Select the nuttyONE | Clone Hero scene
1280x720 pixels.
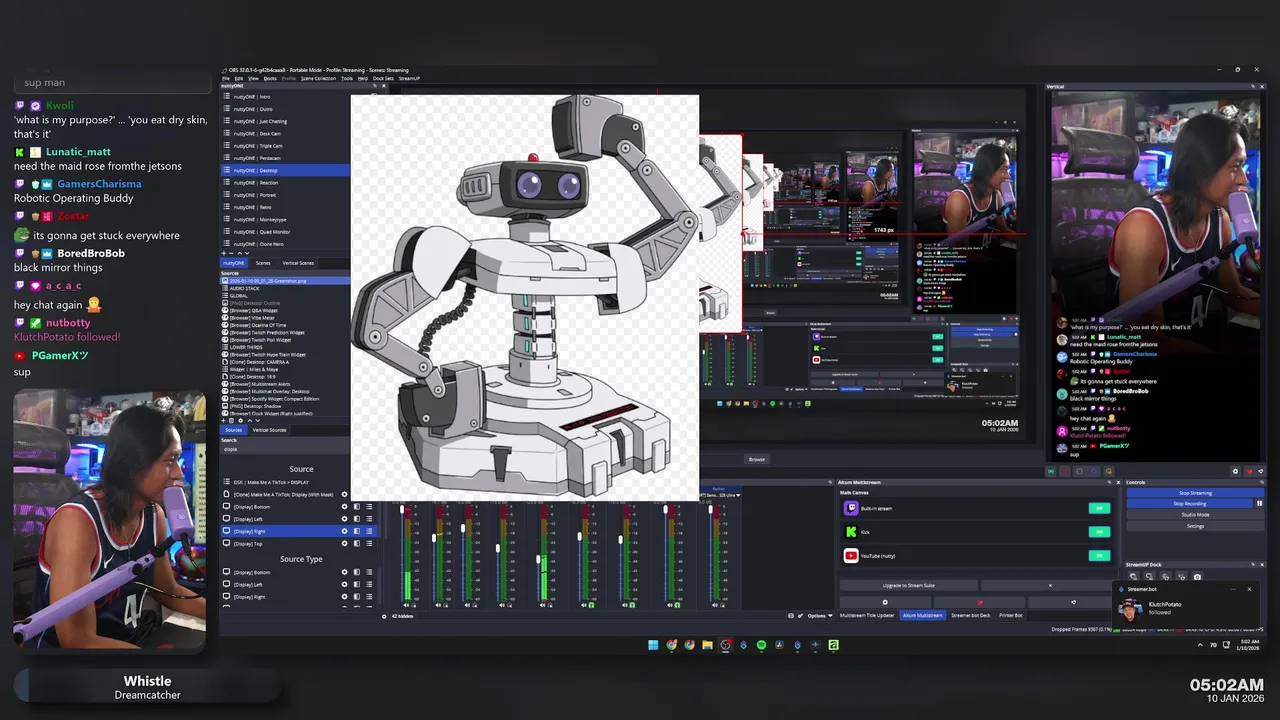(x=285, y=244)
